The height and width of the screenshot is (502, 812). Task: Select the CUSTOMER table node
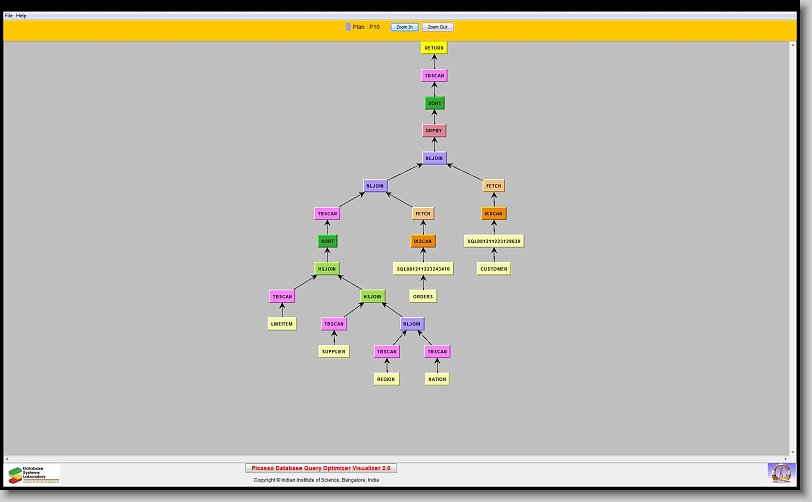pyautogui.click(x=493, y=269)
